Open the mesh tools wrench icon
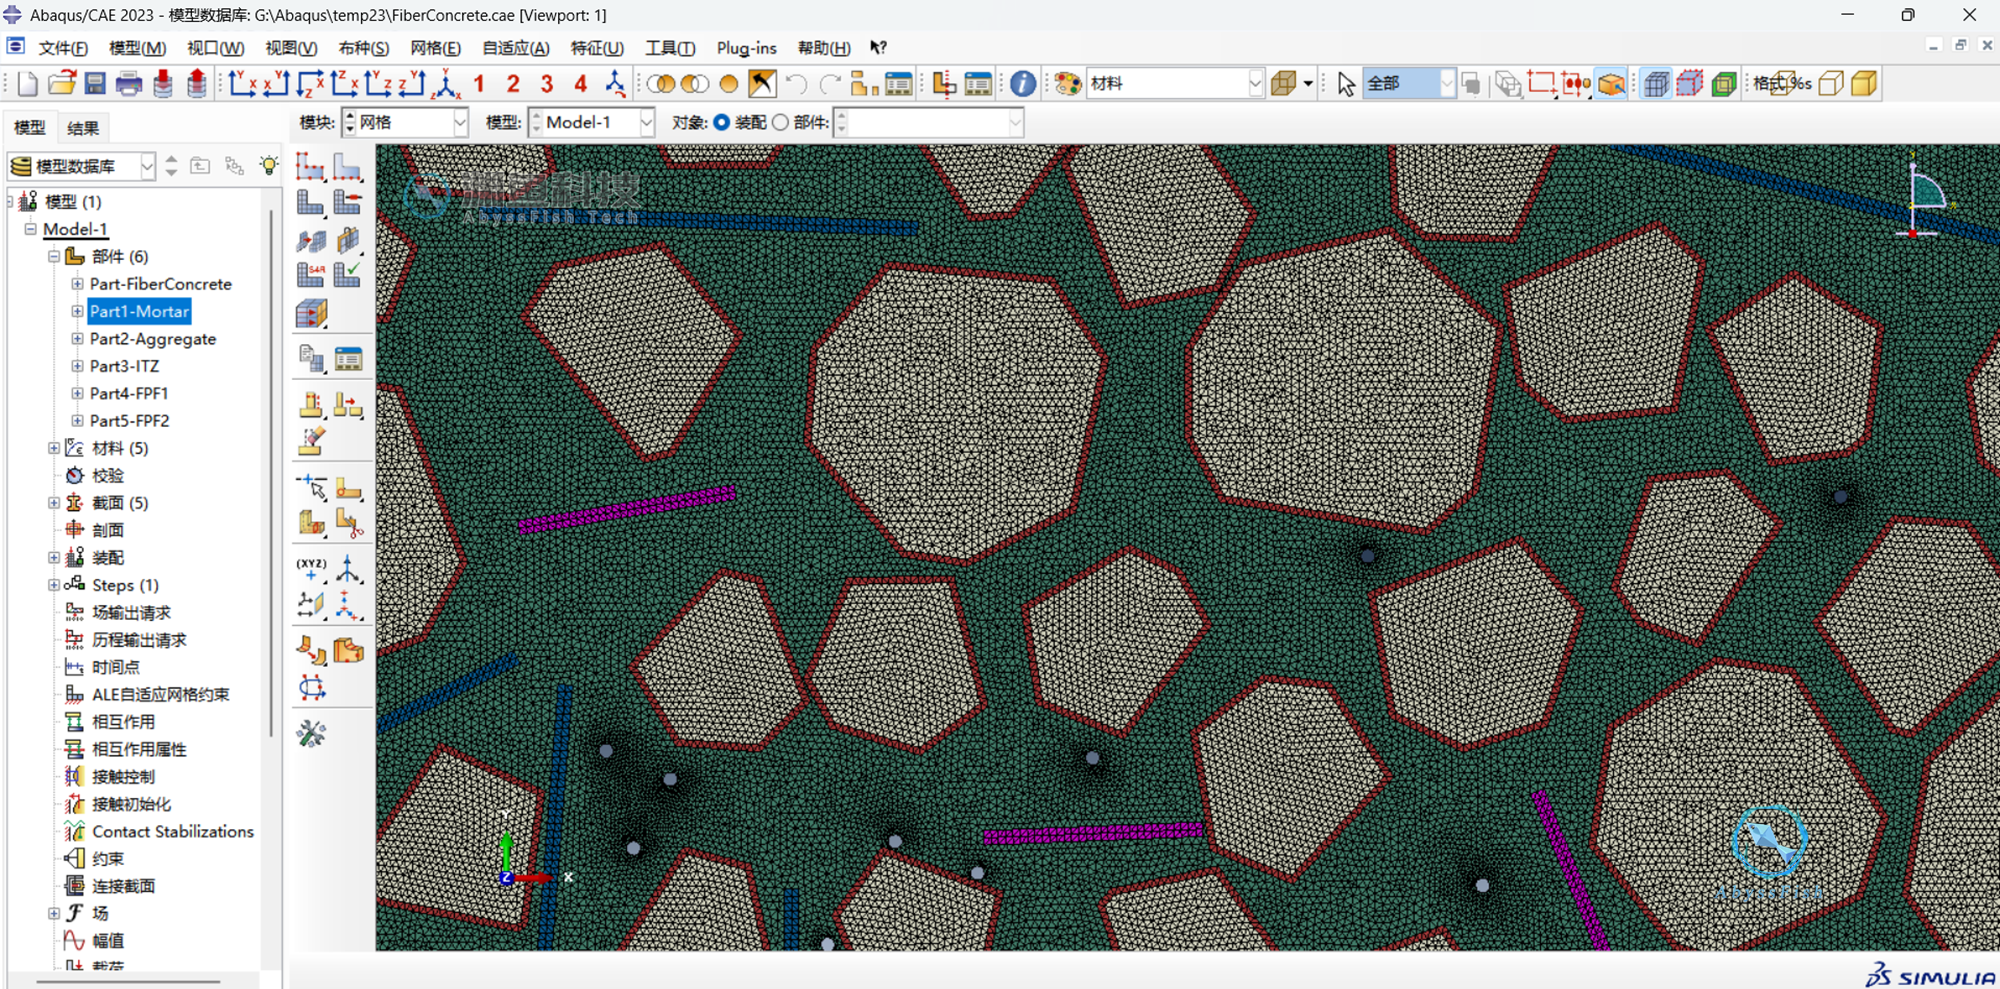 tap(311, 734)
